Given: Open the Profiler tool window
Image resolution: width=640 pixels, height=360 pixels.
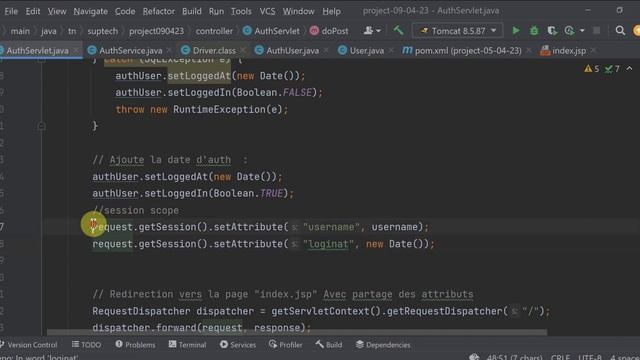Looking at the screenshot, I should pos(286,345).
